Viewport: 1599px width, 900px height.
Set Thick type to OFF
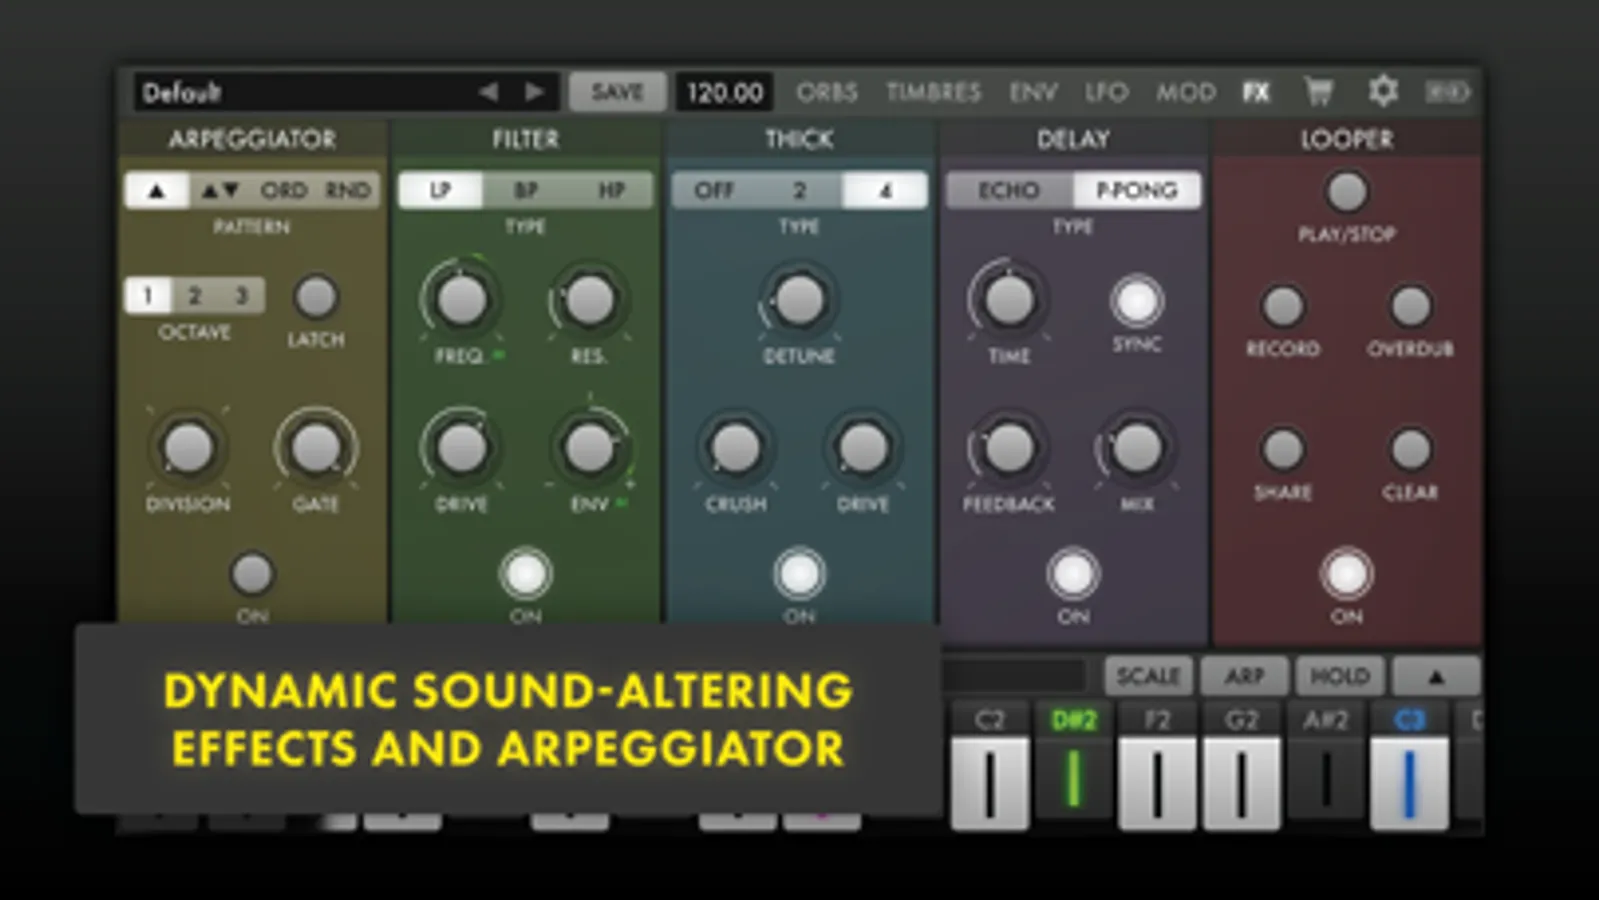pos(714,190)
